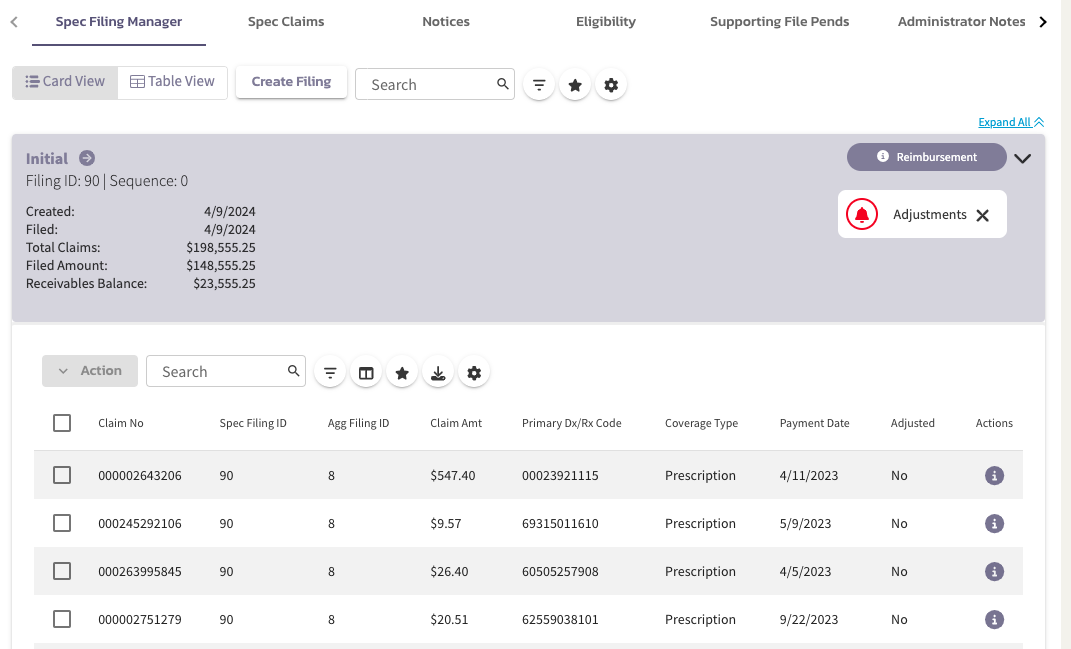Click the Create Filing button
This screenshot has width=1071, height=649.
pyautogui.click(x=291, y=82)
